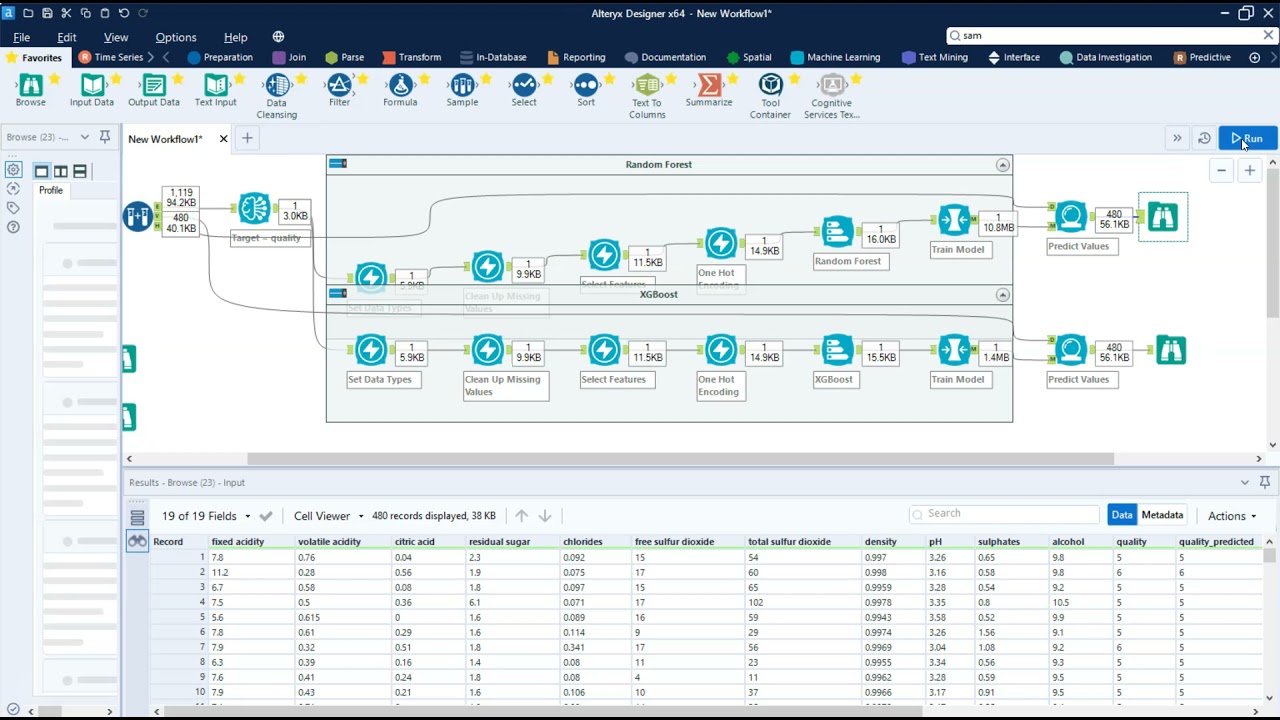Screen dimensions: 1280x720
Task: Open the 19 of 19 Fields dropdown
Action: 206,516
